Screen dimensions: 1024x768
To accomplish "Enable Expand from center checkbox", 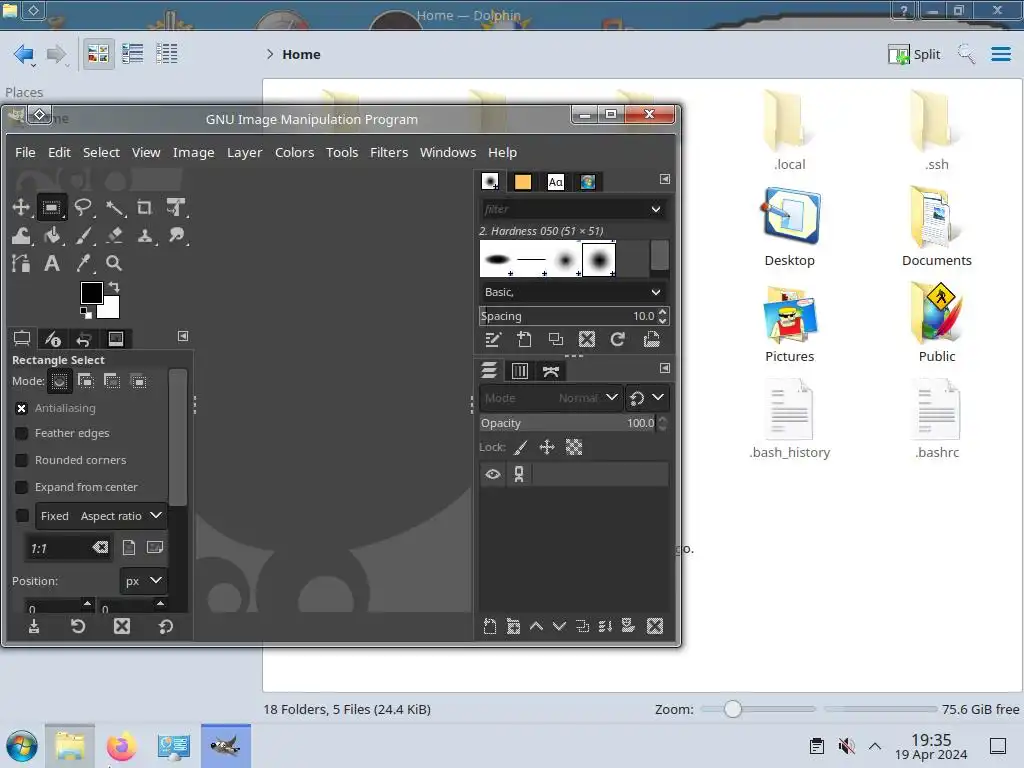I will [22, 487].
